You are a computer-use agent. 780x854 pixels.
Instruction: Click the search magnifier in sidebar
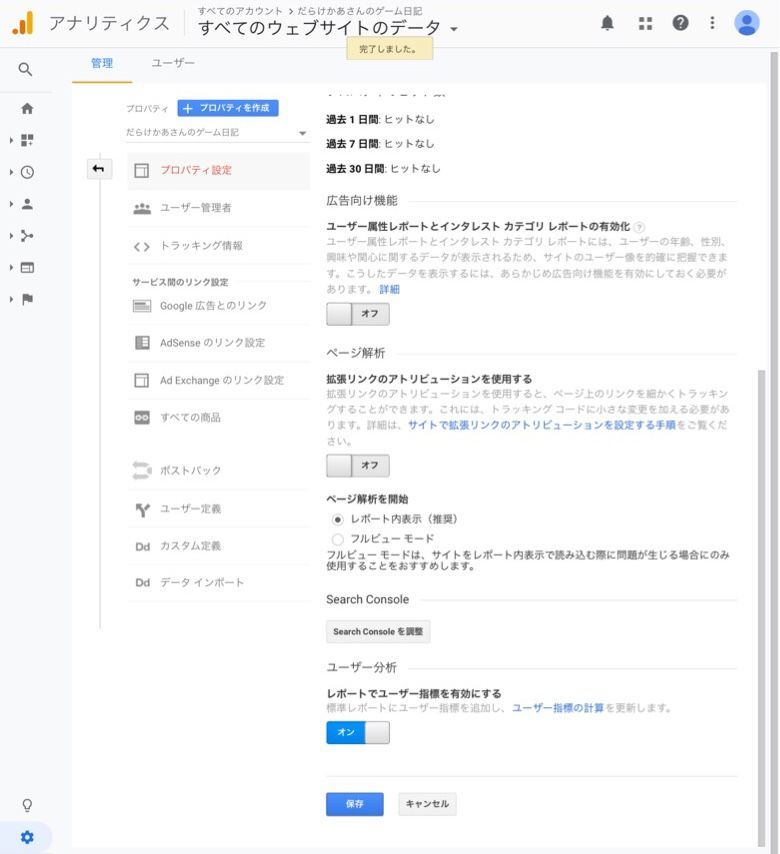25,69
